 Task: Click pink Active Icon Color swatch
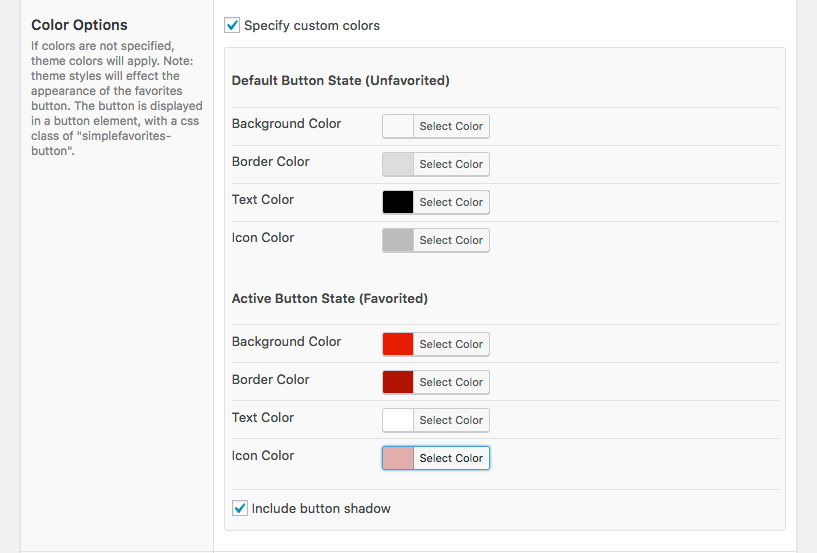click(x=398, y=458)
